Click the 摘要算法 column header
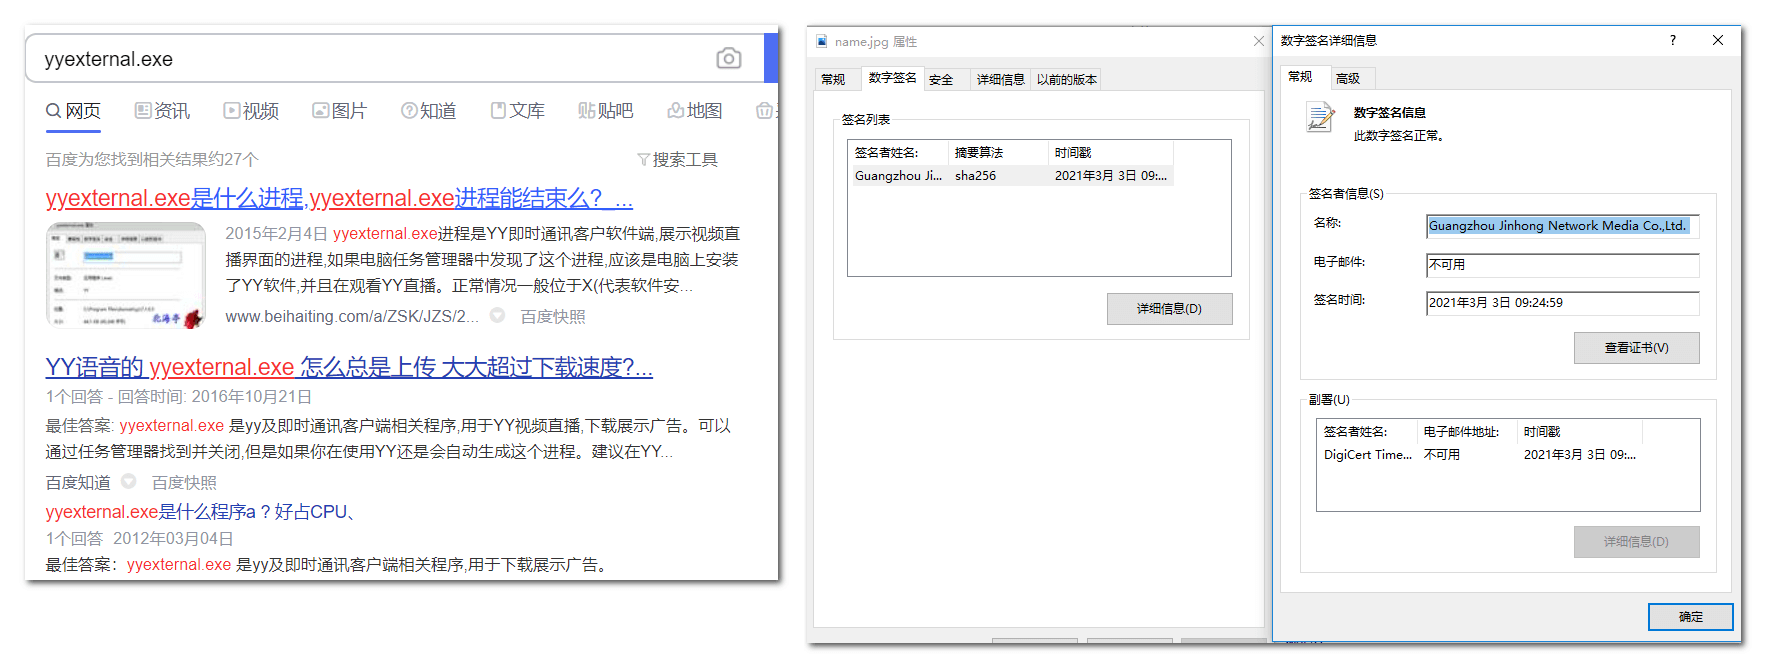The height and width of the screenshot is (669, 1767). point(998,152)
